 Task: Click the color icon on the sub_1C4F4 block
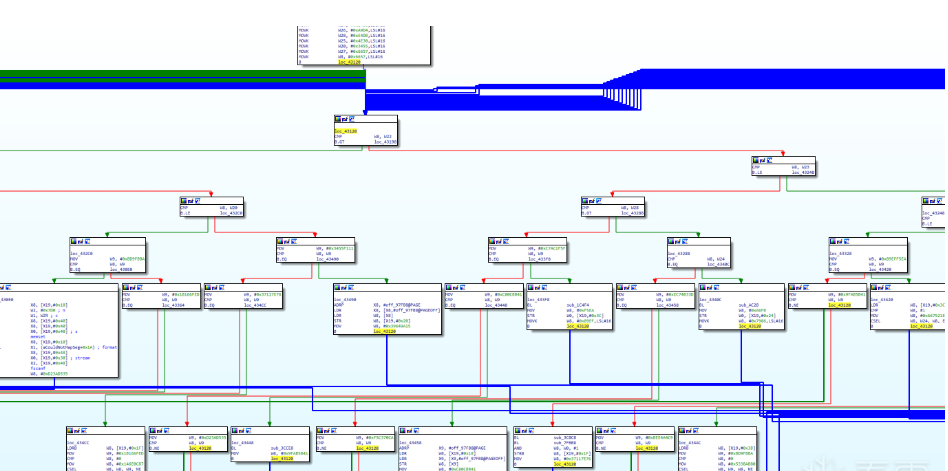point(530,287)
